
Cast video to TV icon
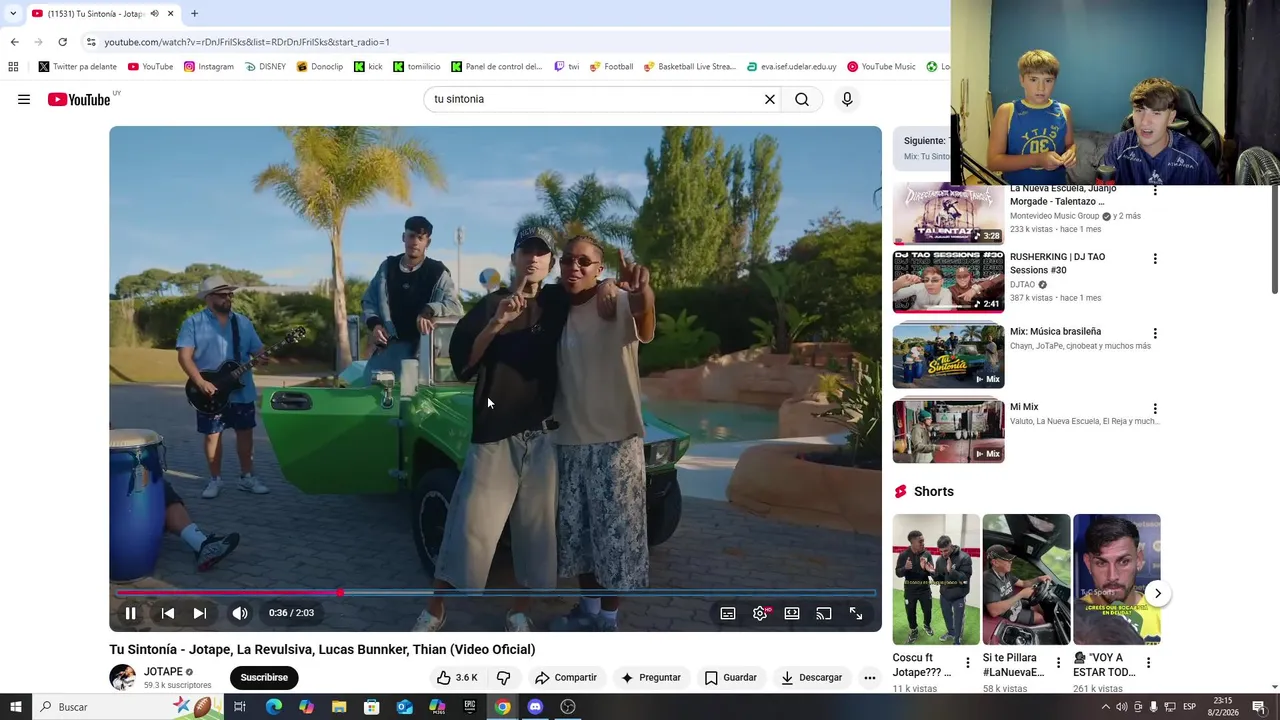(824, 613)
